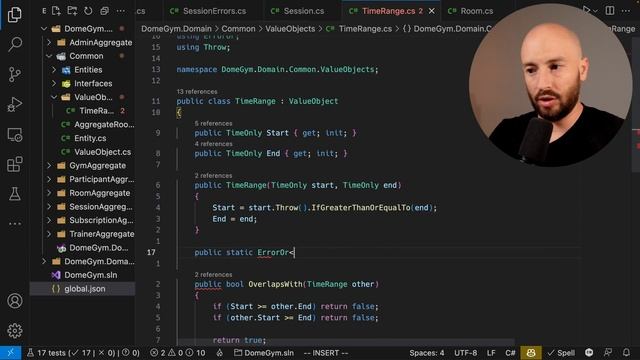Click ValueObjects breadcrumb segment
Image resolution: width=640 pixels, height=360 pixels.
290,29
